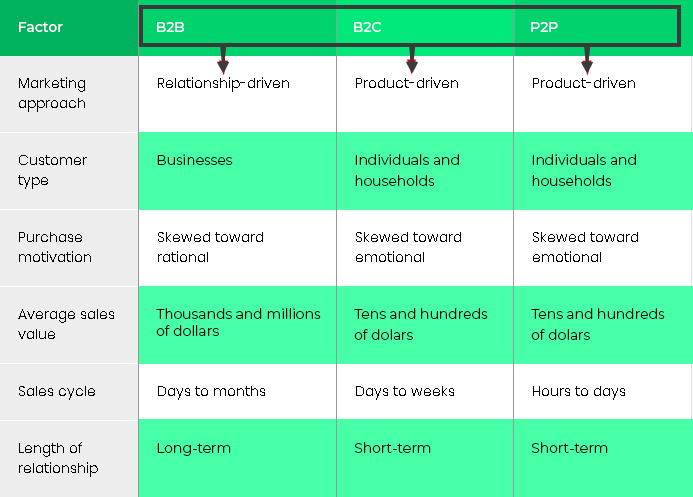Select the Businesses cell in green row

237,171
